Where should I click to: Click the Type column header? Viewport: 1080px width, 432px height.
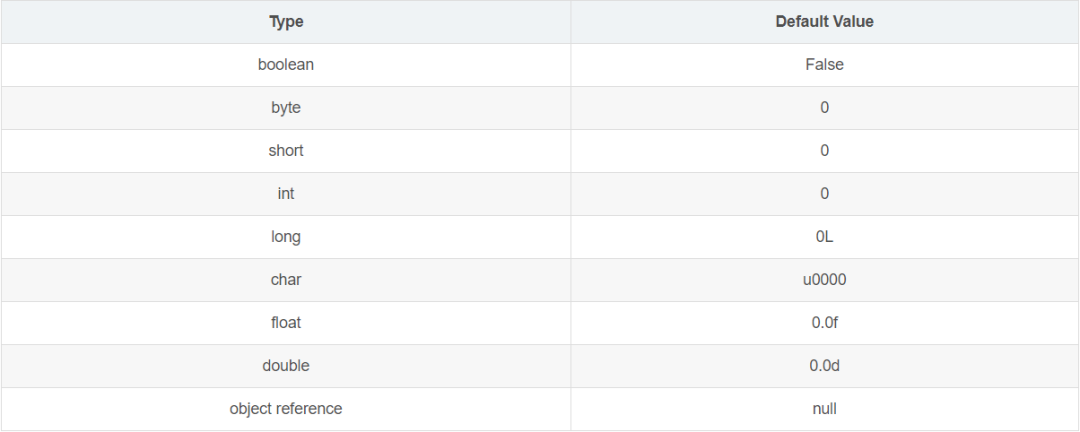[286, 21]
